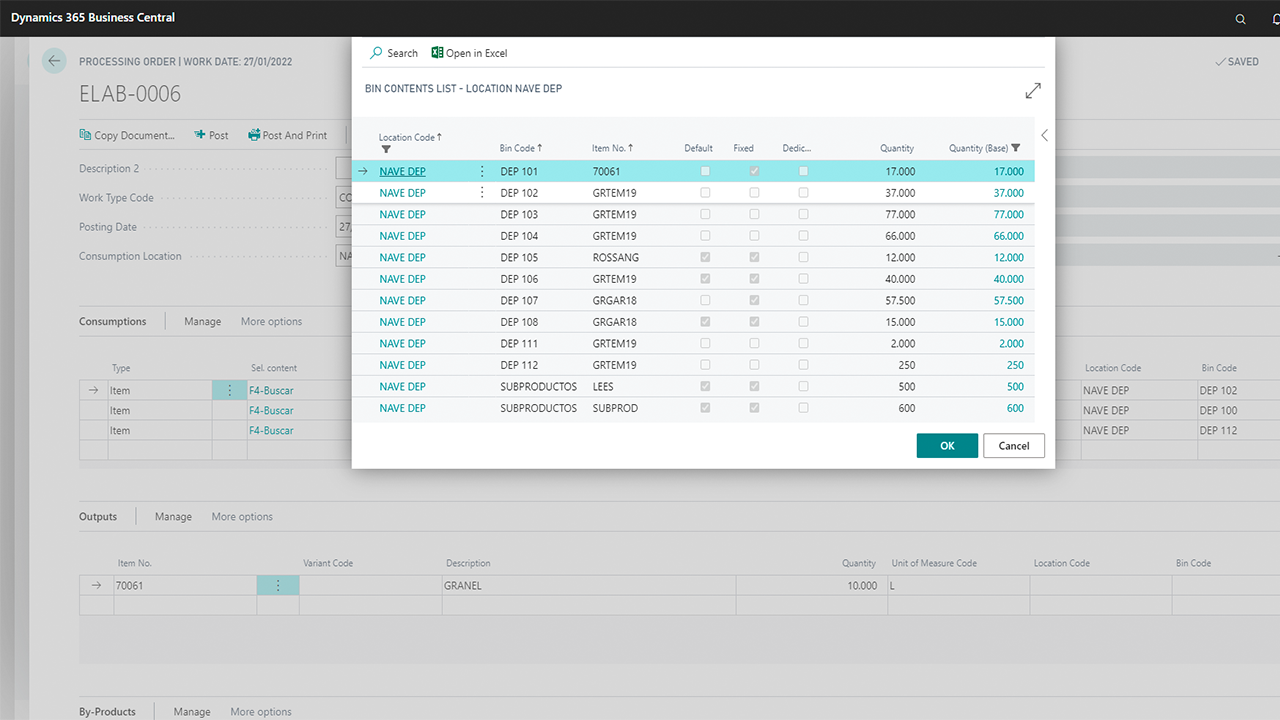This screenshot has height=720, width=1280.
Task: Open the Item No. column header menu
Action: (x=612, y=148)
